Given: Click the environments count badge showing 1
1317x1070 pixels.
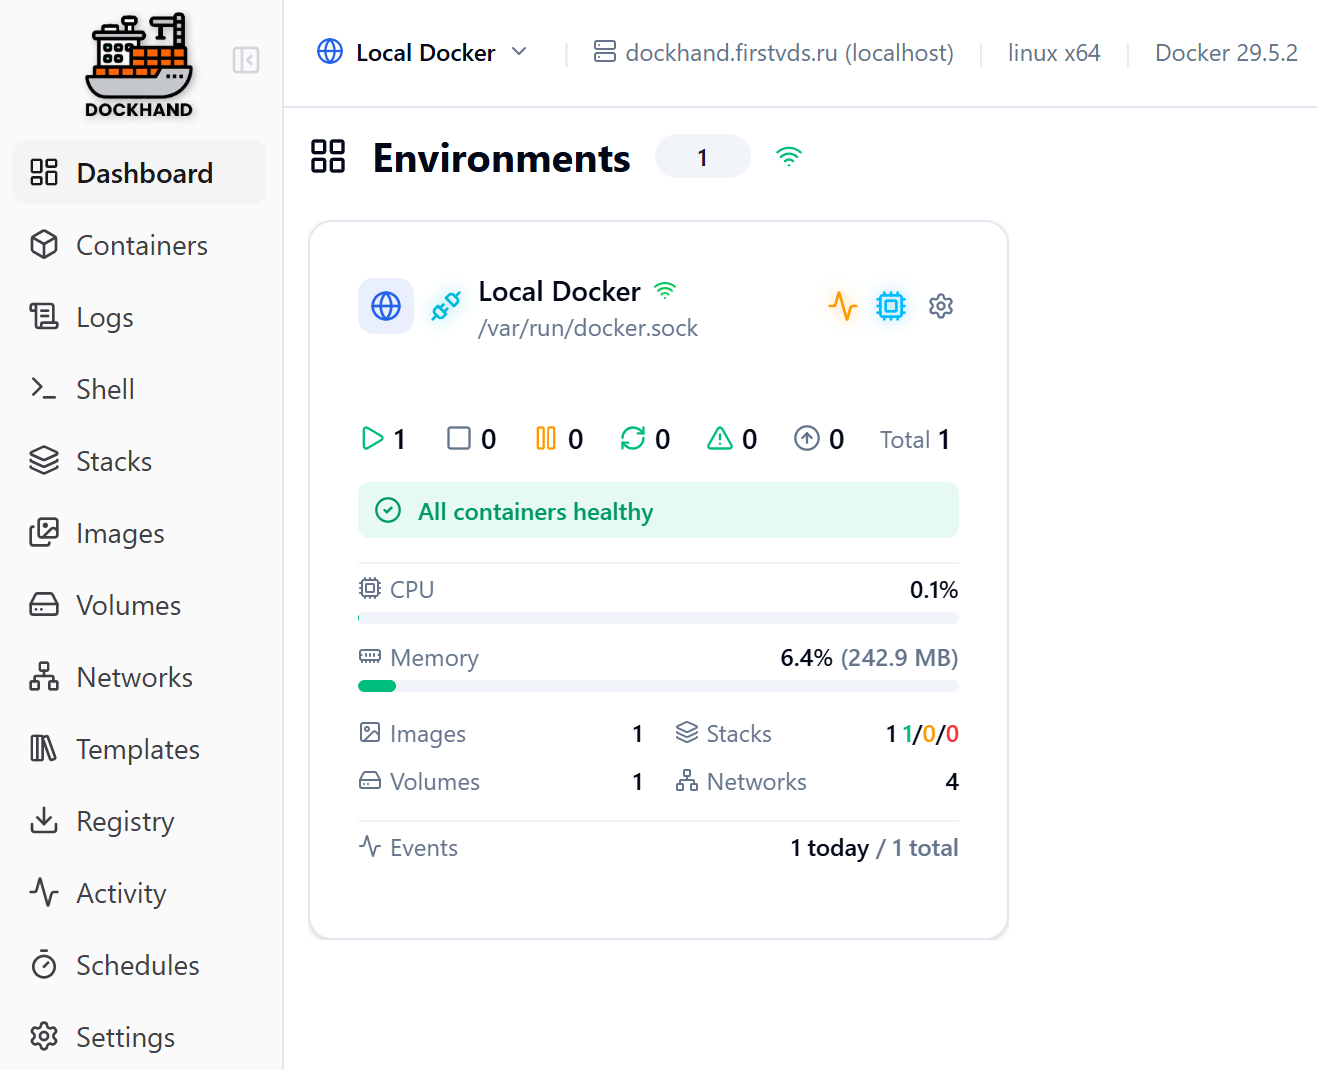Looking at the screenshot, I should point(703,157).
